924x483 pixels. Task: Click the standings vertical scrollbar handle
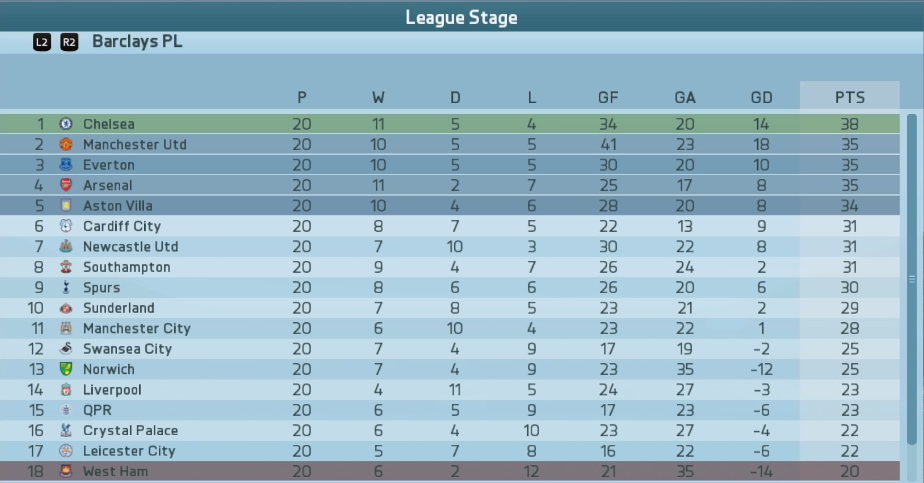tap(912, 280)
